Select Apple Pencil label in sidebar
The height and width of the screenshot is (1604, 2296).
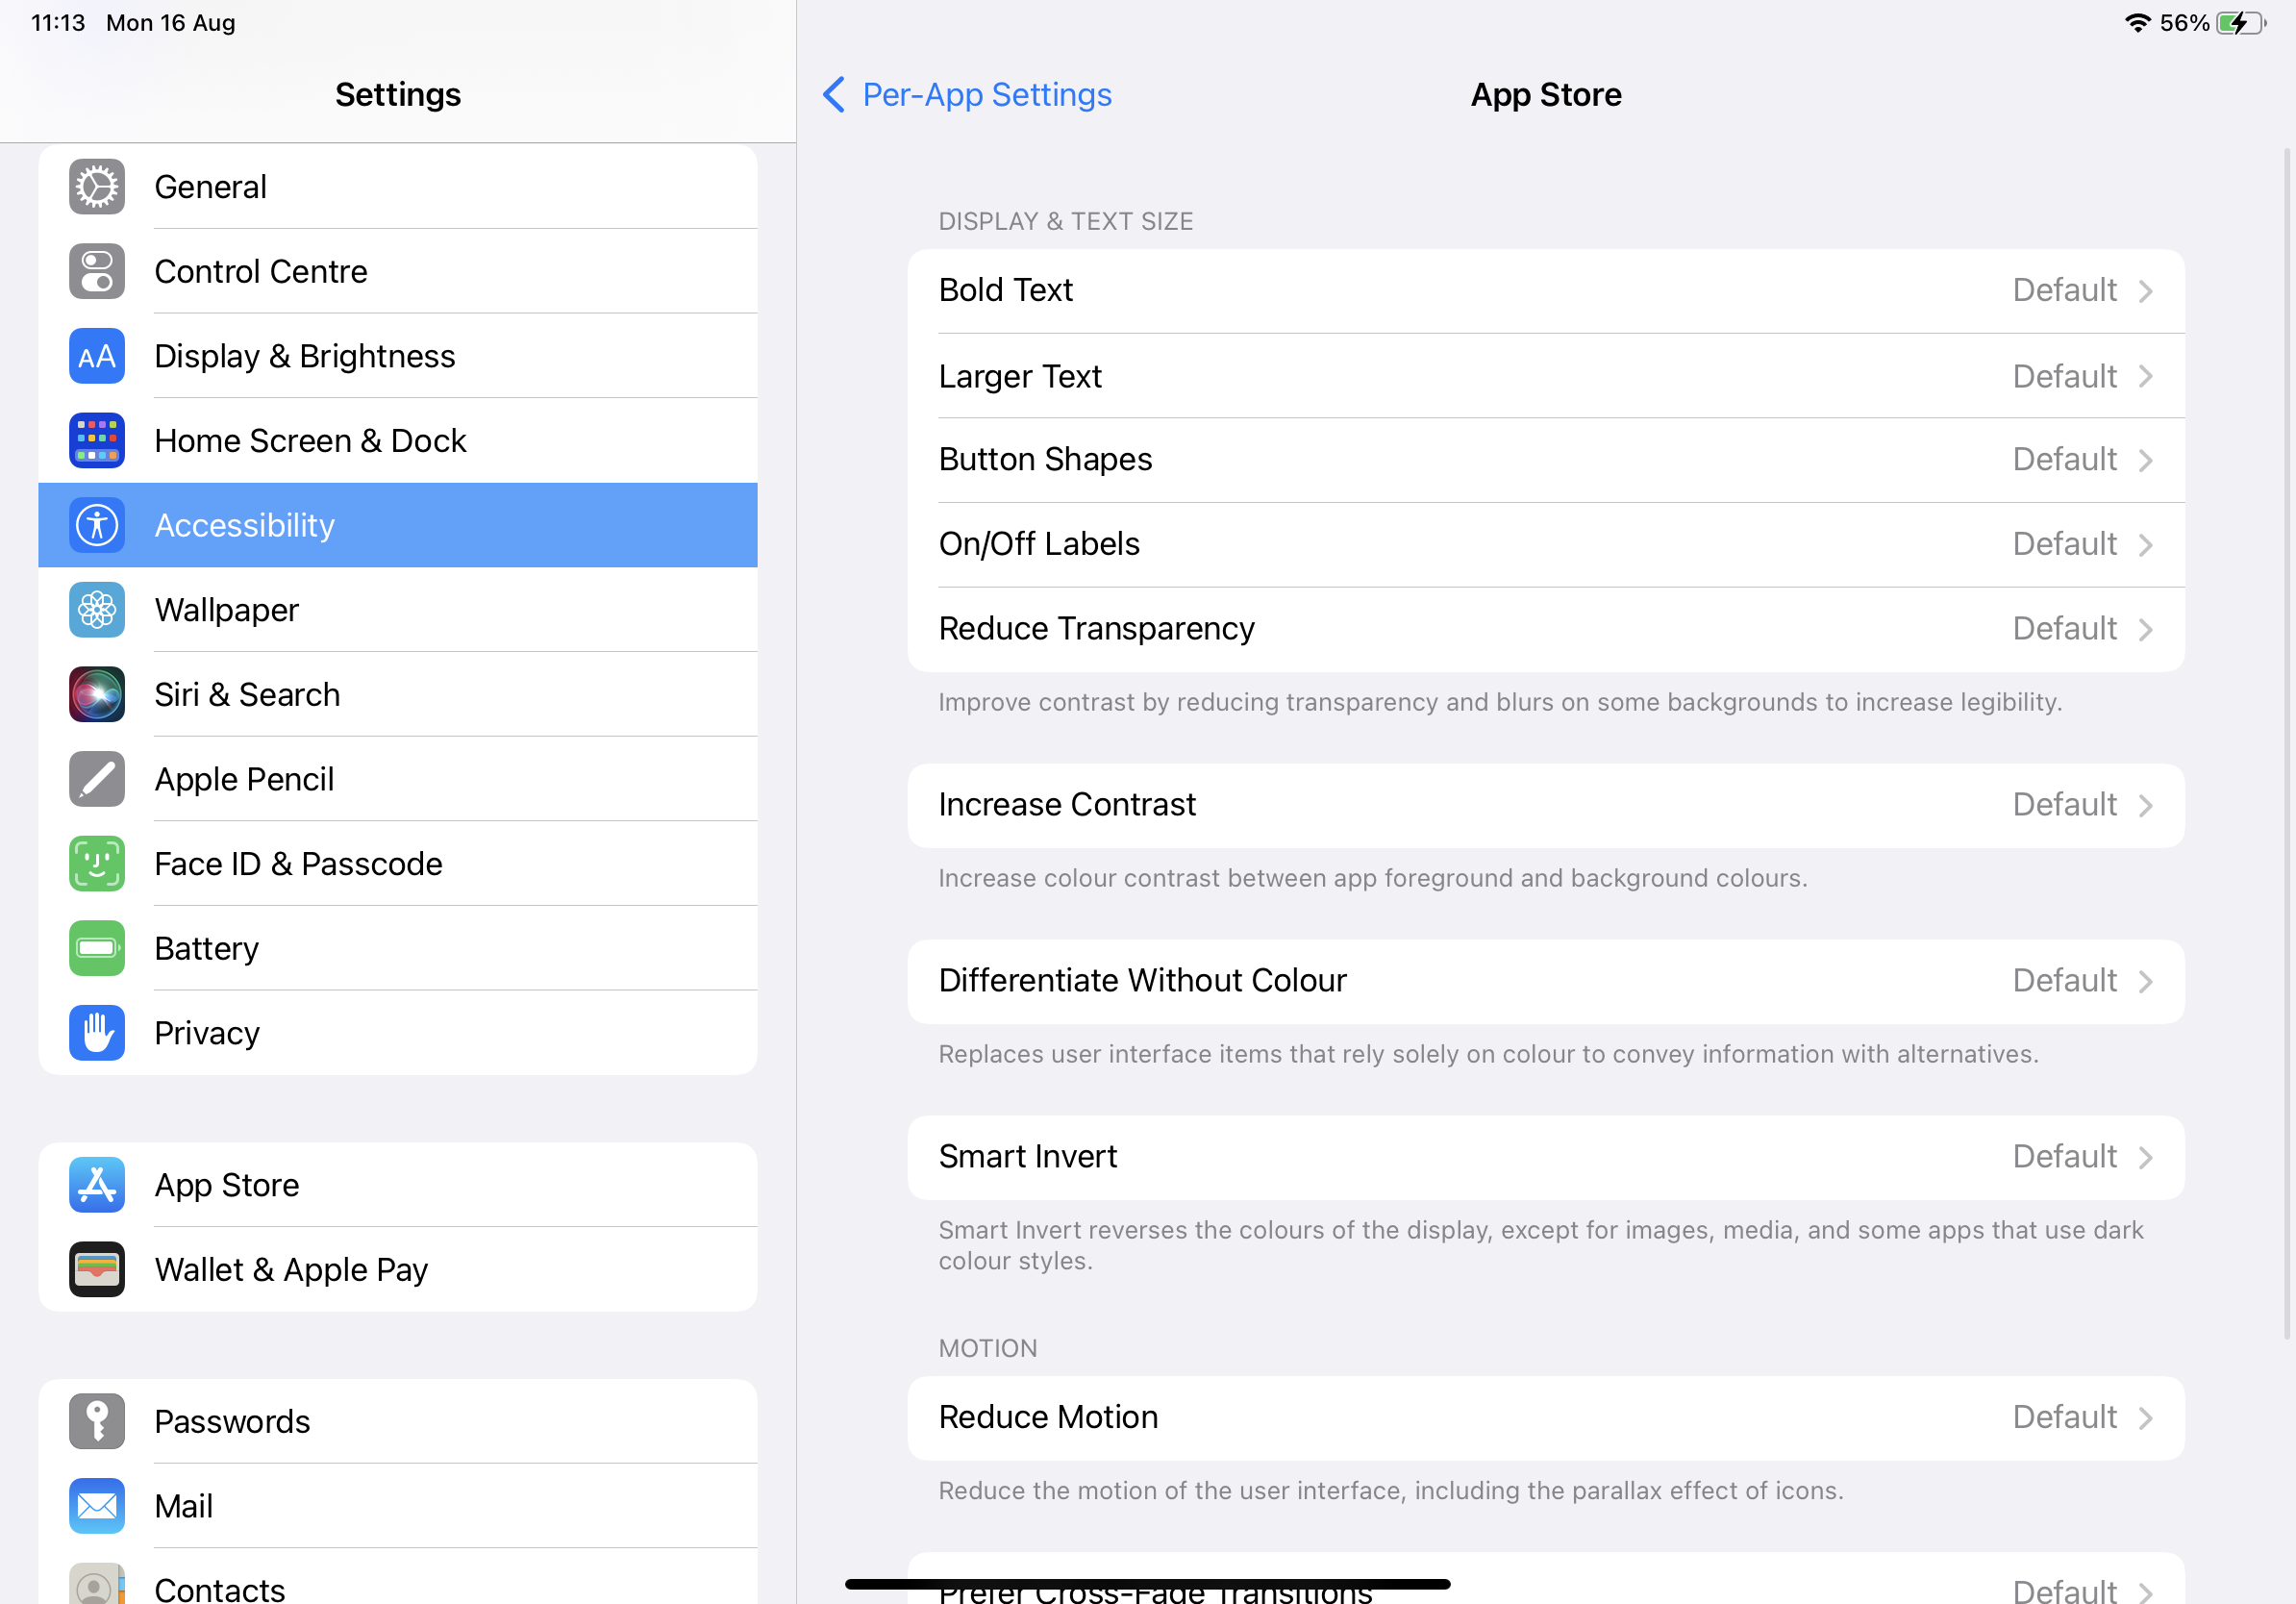244,779
